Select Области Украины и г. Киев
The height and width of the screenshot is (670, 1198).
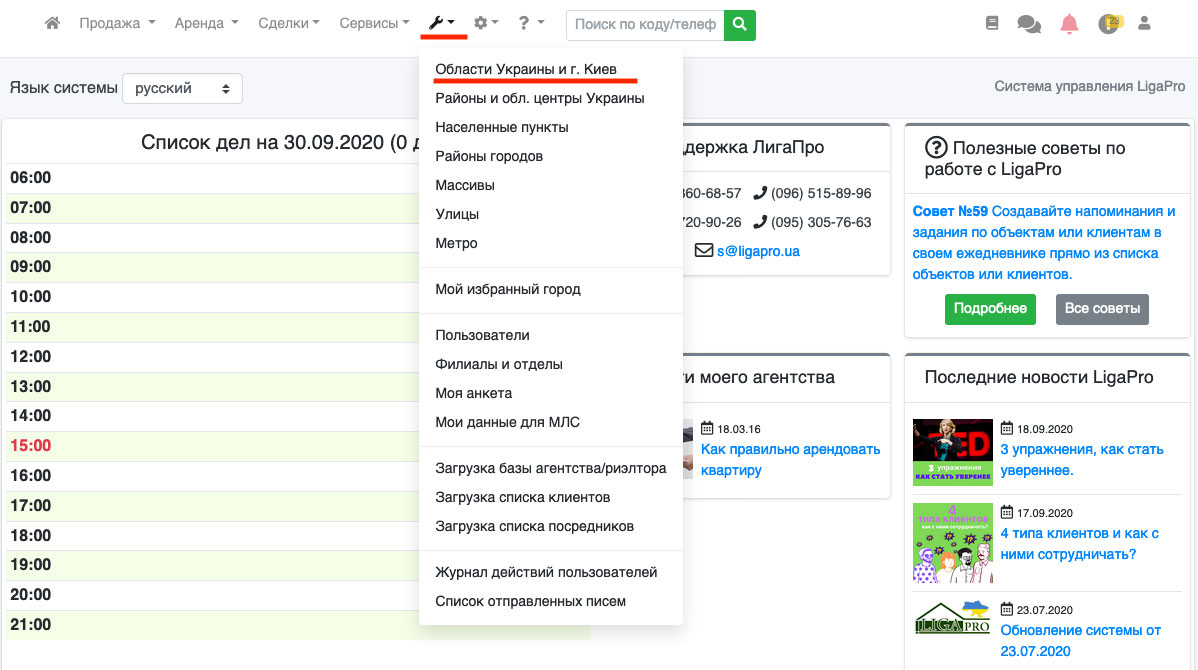coord(526,69)
